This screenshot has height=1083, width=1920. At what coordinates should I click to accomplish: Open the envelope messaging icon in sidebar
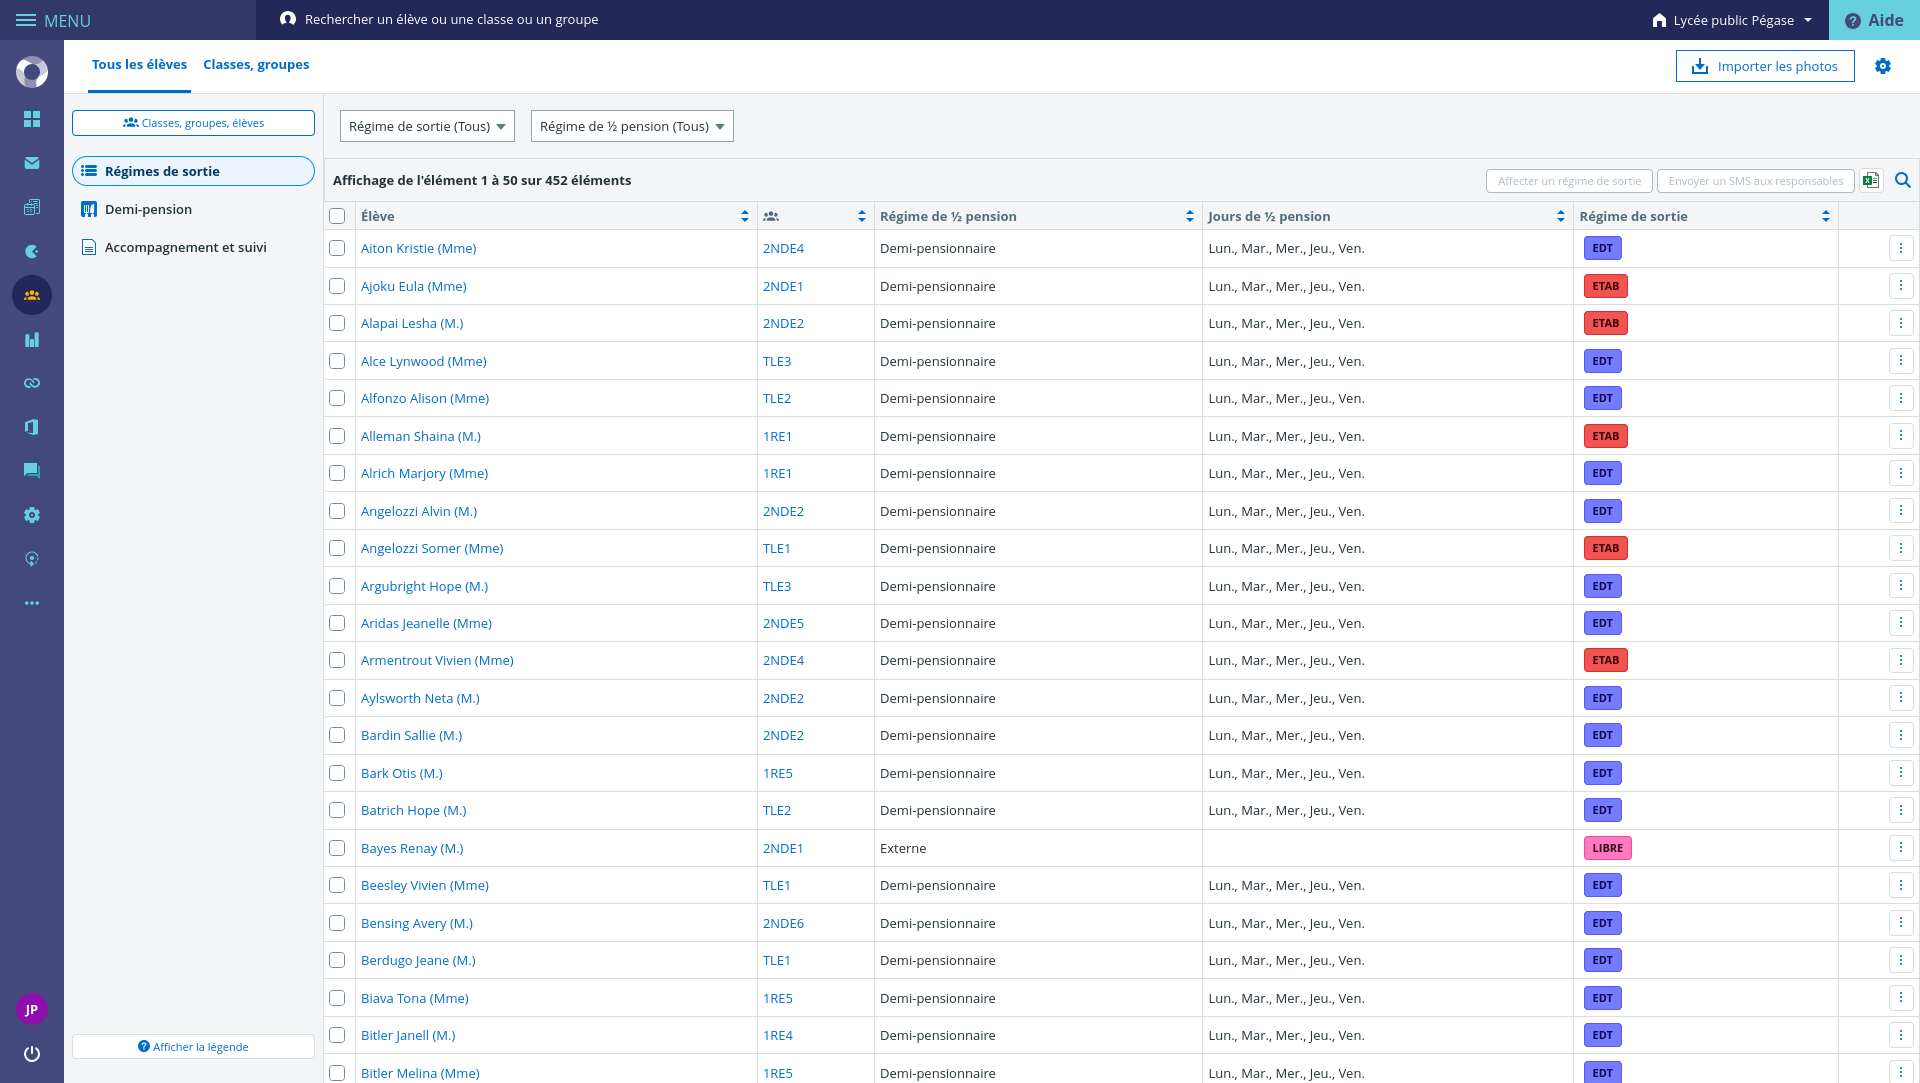[x=32, y=163]
